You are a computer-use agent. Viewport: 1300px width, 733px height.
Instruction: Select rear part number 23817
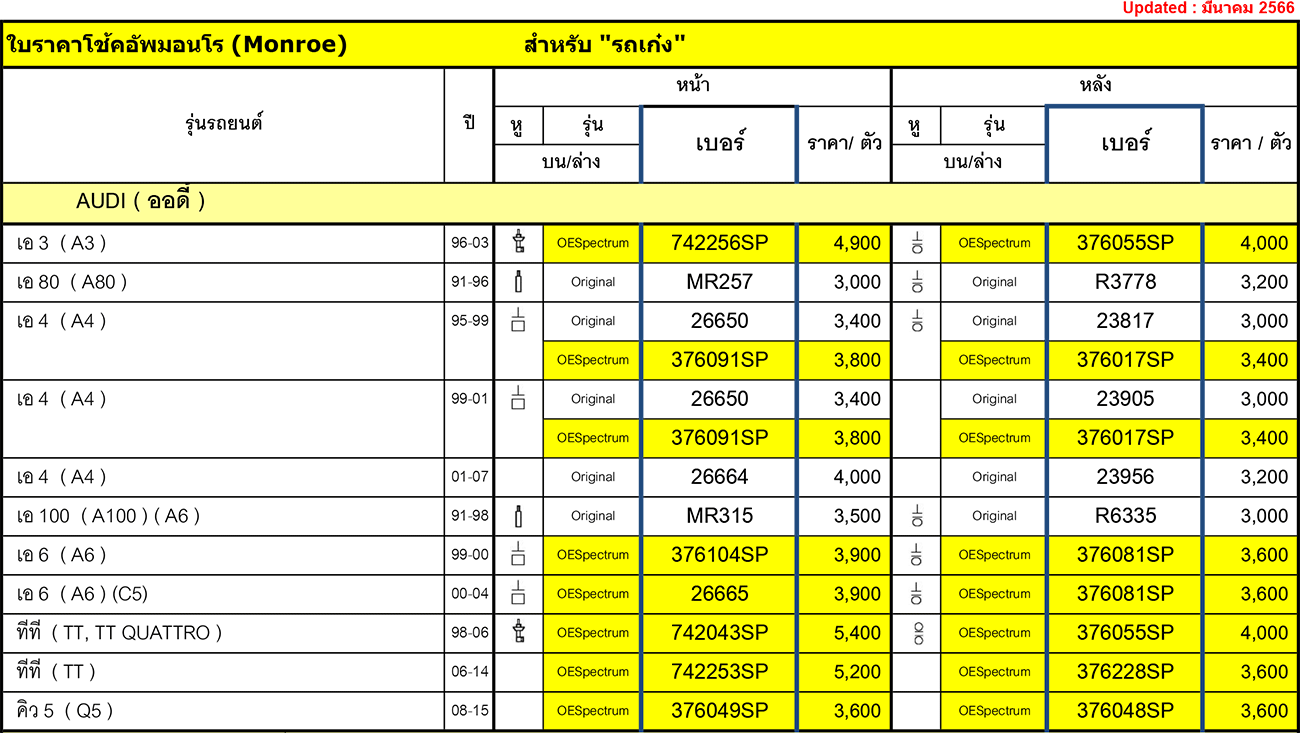(x=1125, y=321)
